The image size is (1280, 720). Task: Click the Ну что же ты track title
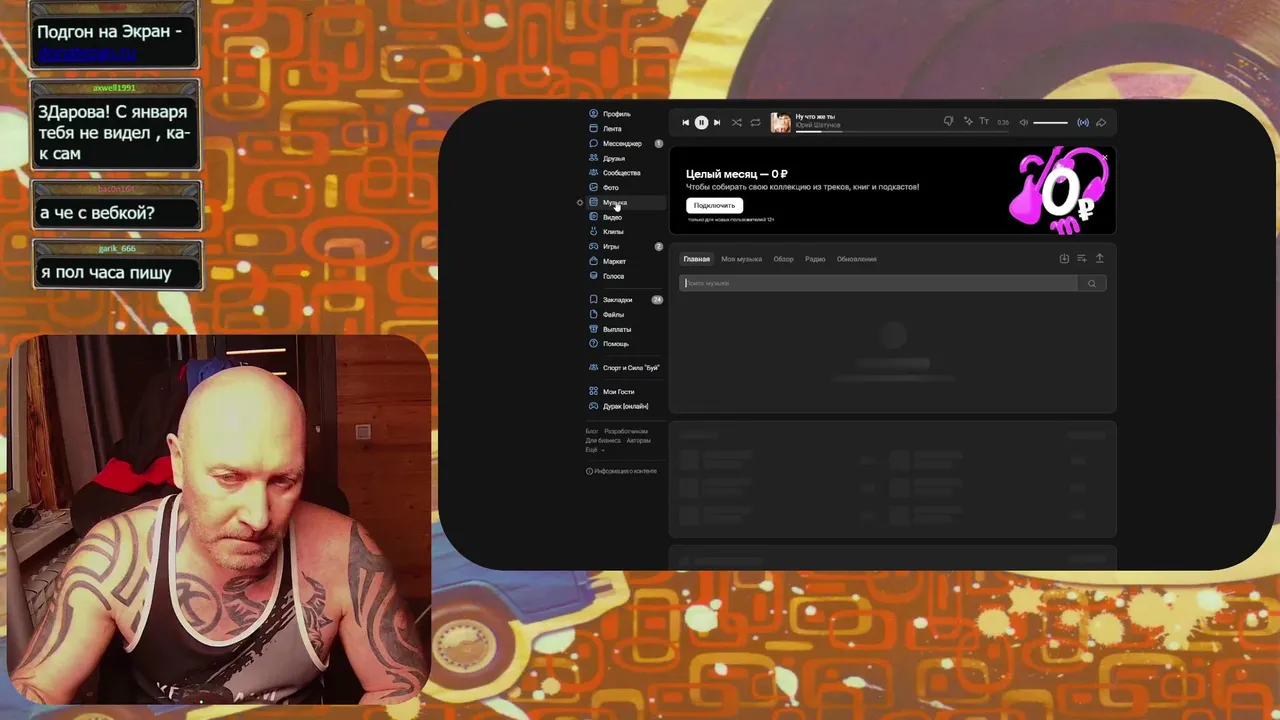(x=815, y=117)
